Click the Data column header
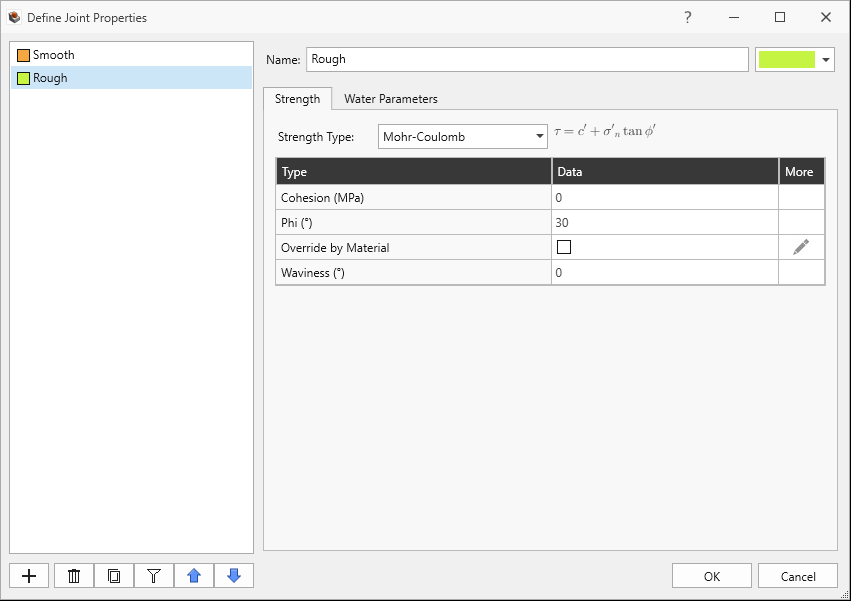The image size is (851, 601). pyautogui.click(x=665, y=172)
